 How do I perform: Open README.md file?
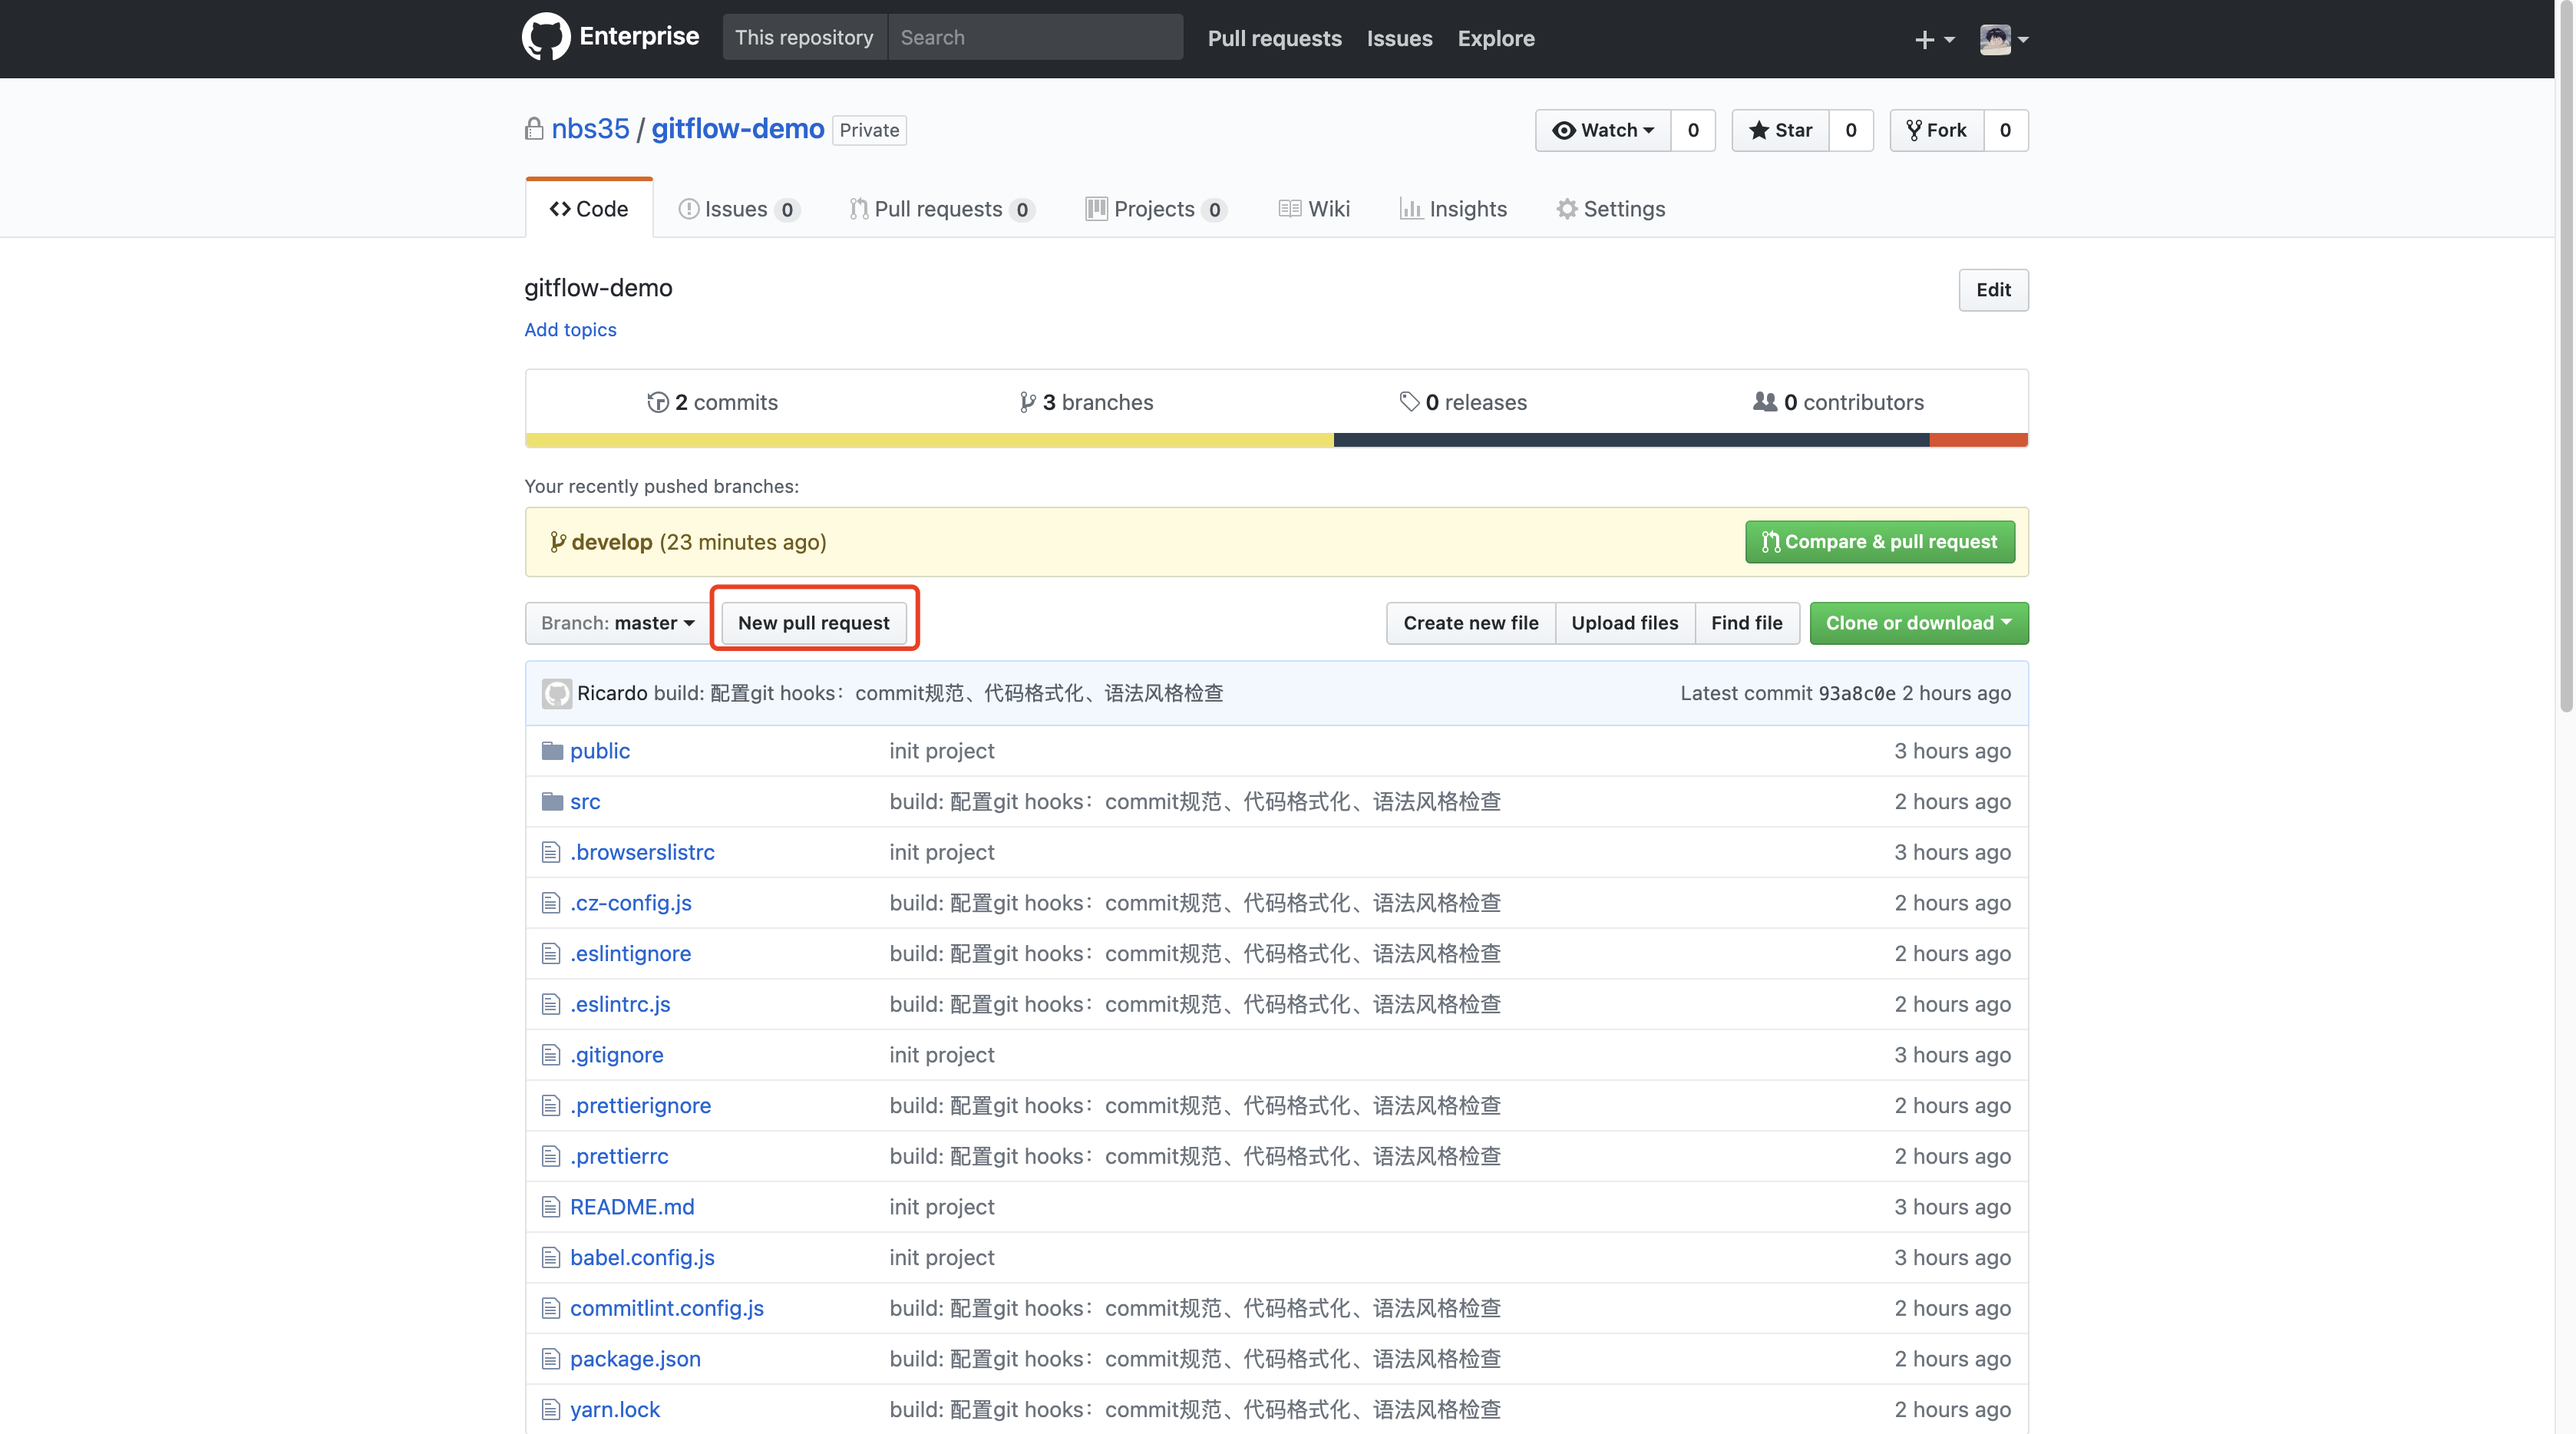[x=632, y=1207]
